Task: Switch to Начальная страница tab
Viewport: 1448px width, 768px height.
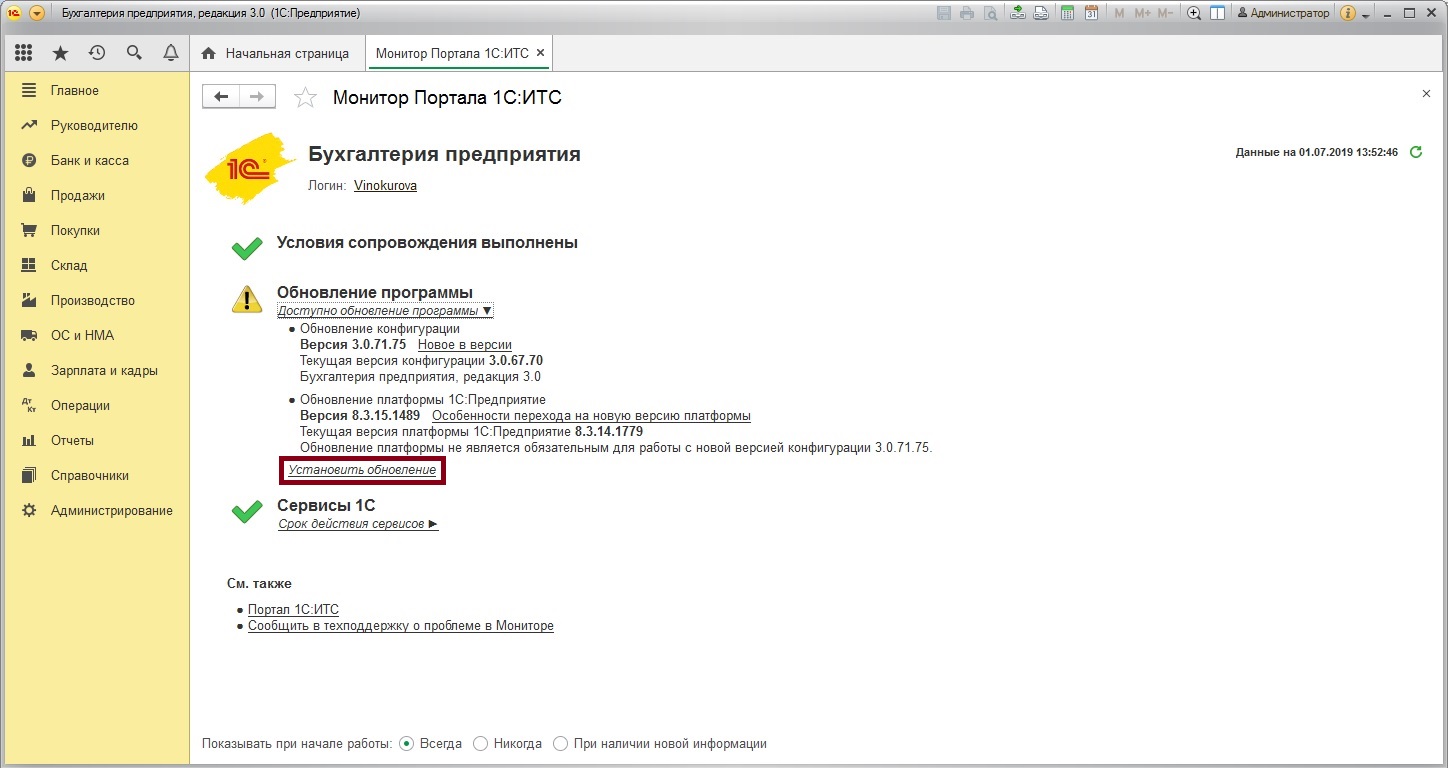Action: pos(276,53)
